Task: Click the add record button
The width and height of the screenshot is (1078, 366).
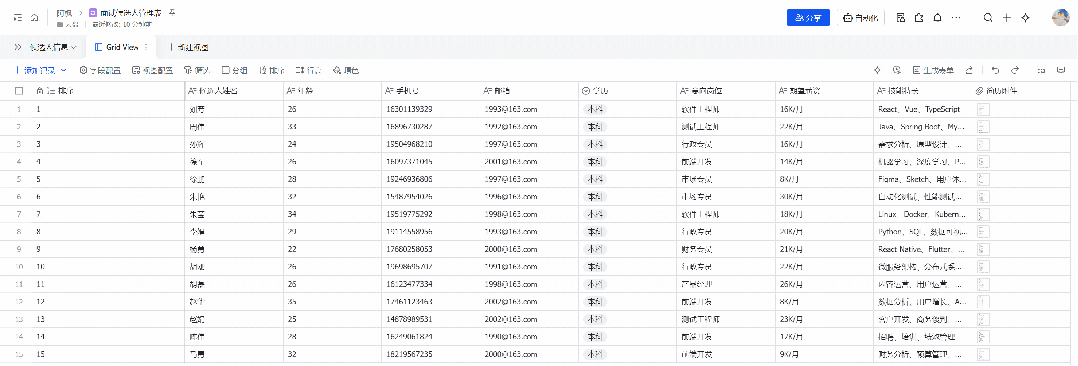Action: (36, 70)
